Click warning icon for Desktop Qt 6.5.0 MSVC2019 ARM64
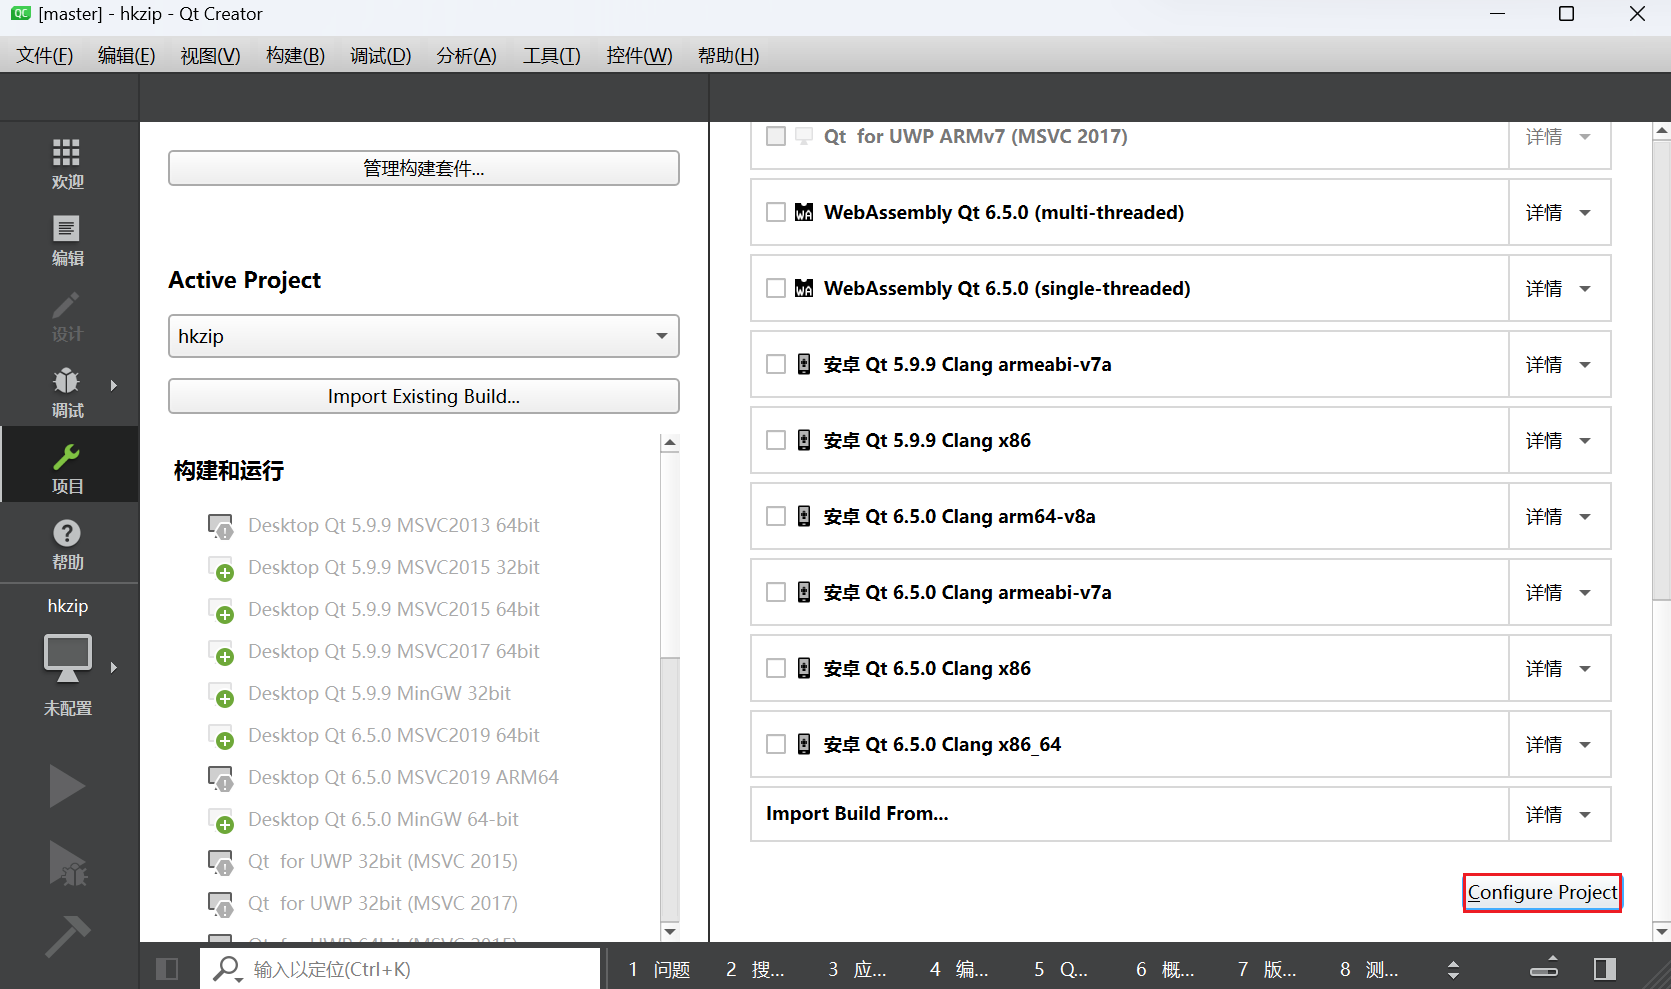 [x=221, y=779]
